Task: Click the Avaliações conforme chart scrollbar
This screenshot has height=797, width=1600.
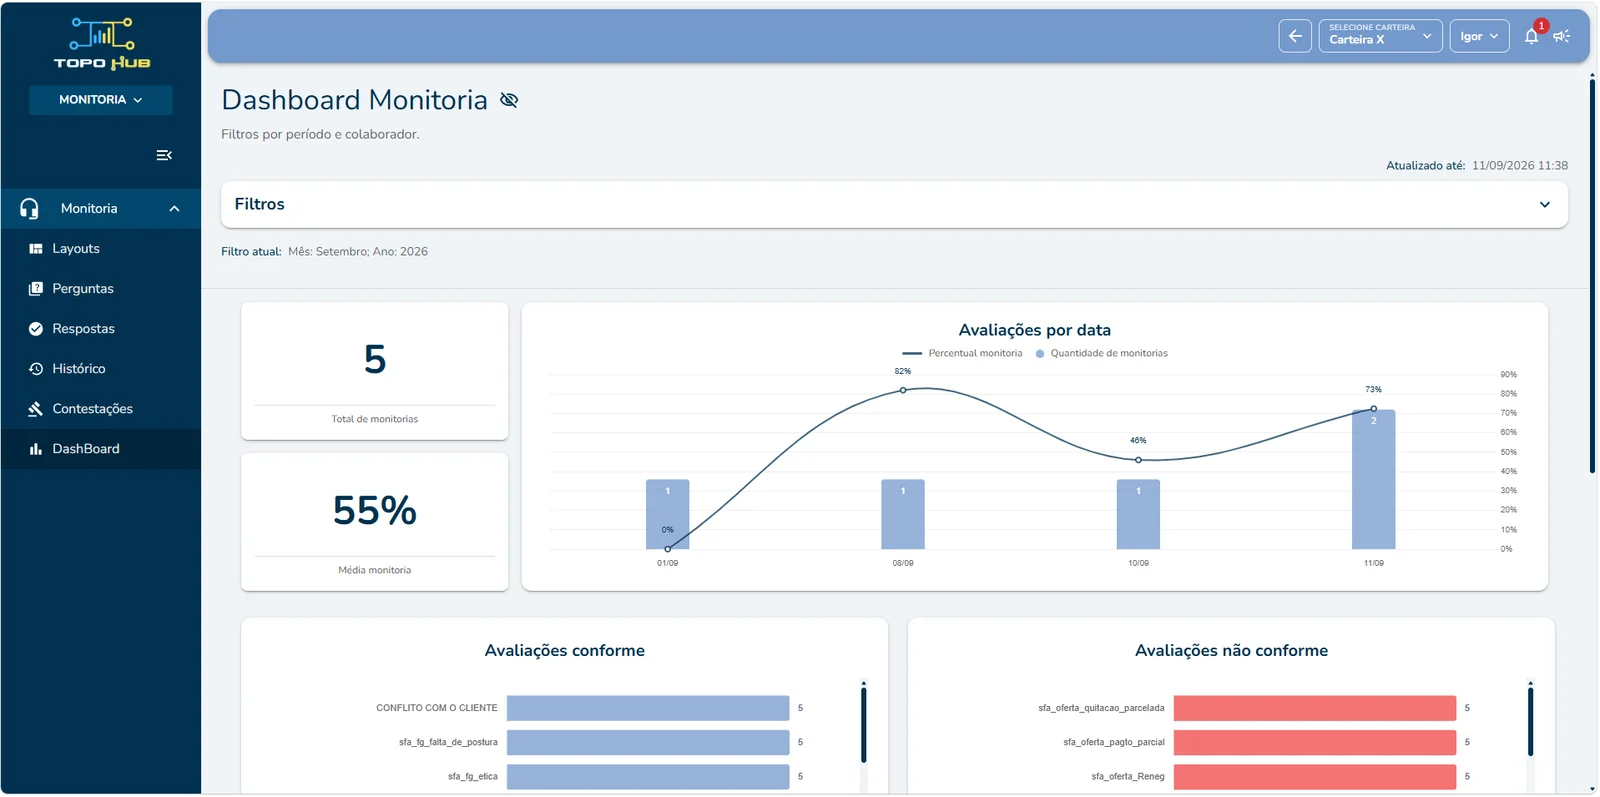Action: click(863, 724)
